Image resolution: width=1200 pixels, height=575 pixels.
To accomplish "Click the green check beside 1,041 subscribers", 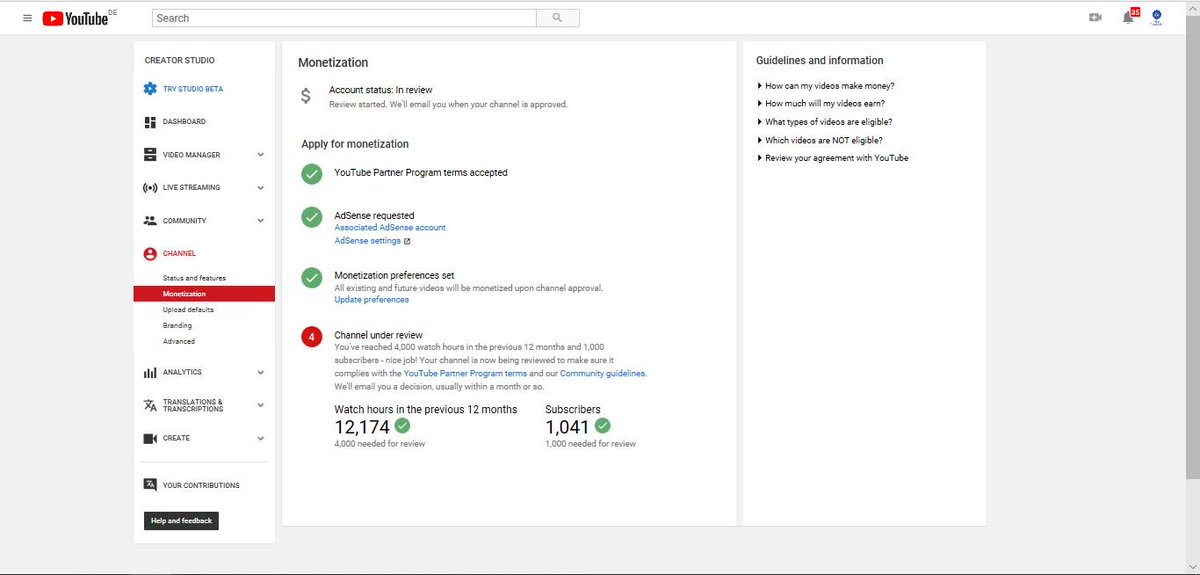I will [602, 425].
